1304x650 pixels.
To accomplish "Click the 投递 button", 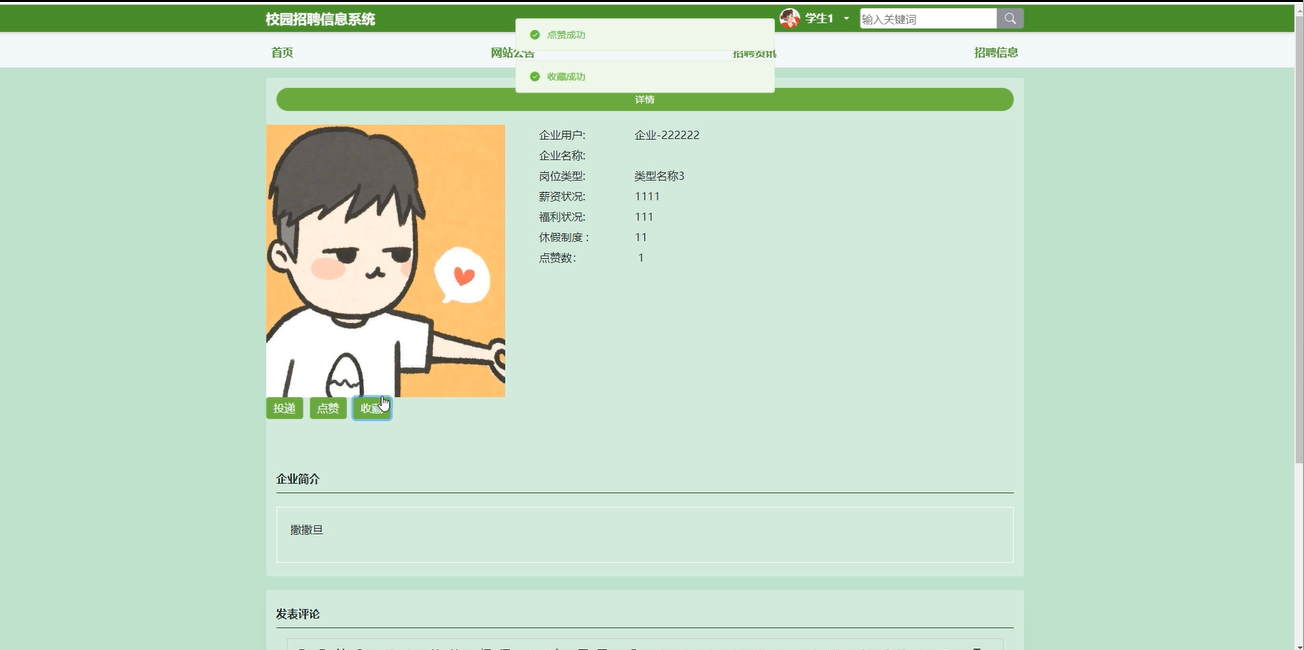I will [x=284, y=408].
